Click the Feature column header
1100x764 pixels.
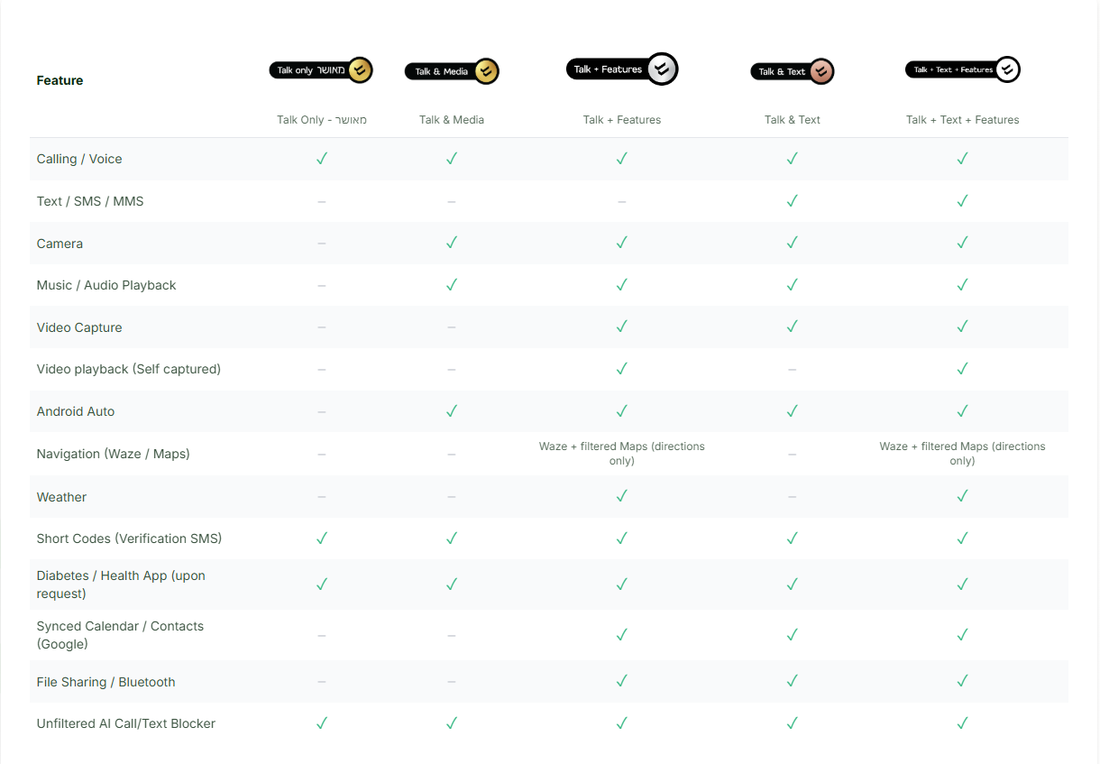coord(60,80)
